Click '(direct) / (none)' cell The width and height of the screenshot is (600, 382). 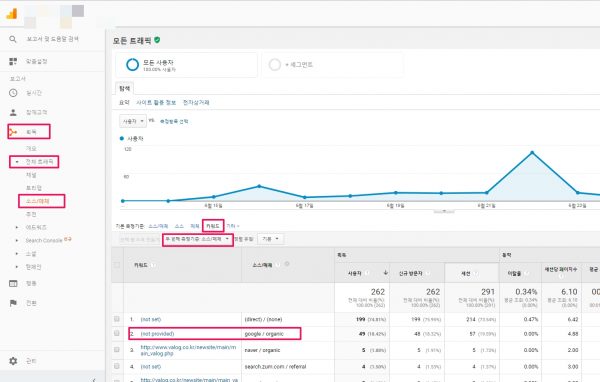(x=263, y=319)
